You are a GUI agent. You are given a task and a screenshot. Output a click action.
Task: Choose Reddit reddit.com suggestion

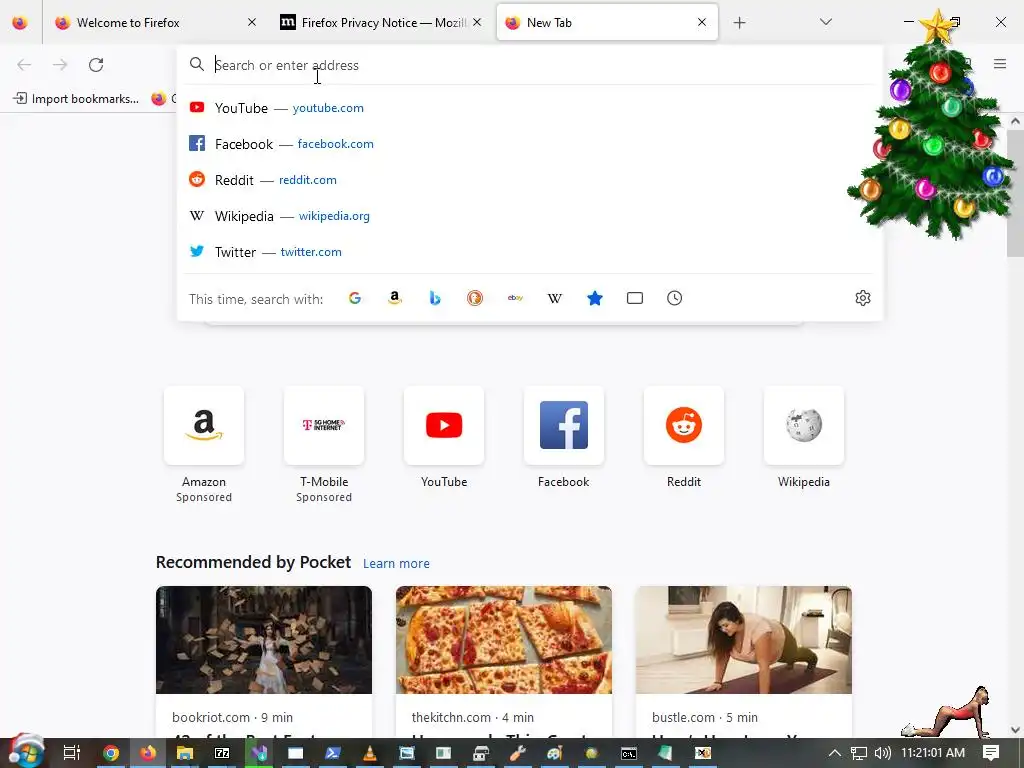click(530, 180)
